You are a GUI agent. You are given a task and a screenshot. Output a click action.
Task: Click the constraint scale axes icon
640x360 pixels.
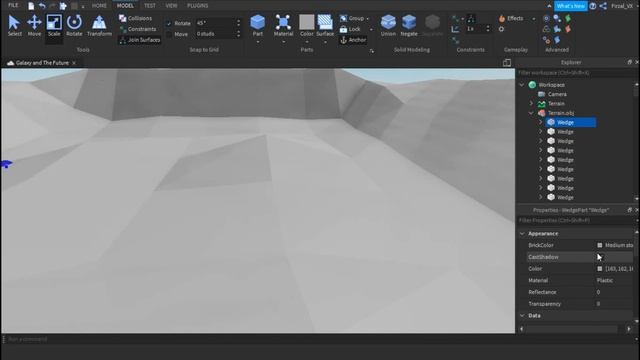pyautogui.click(x=455, y=29)
